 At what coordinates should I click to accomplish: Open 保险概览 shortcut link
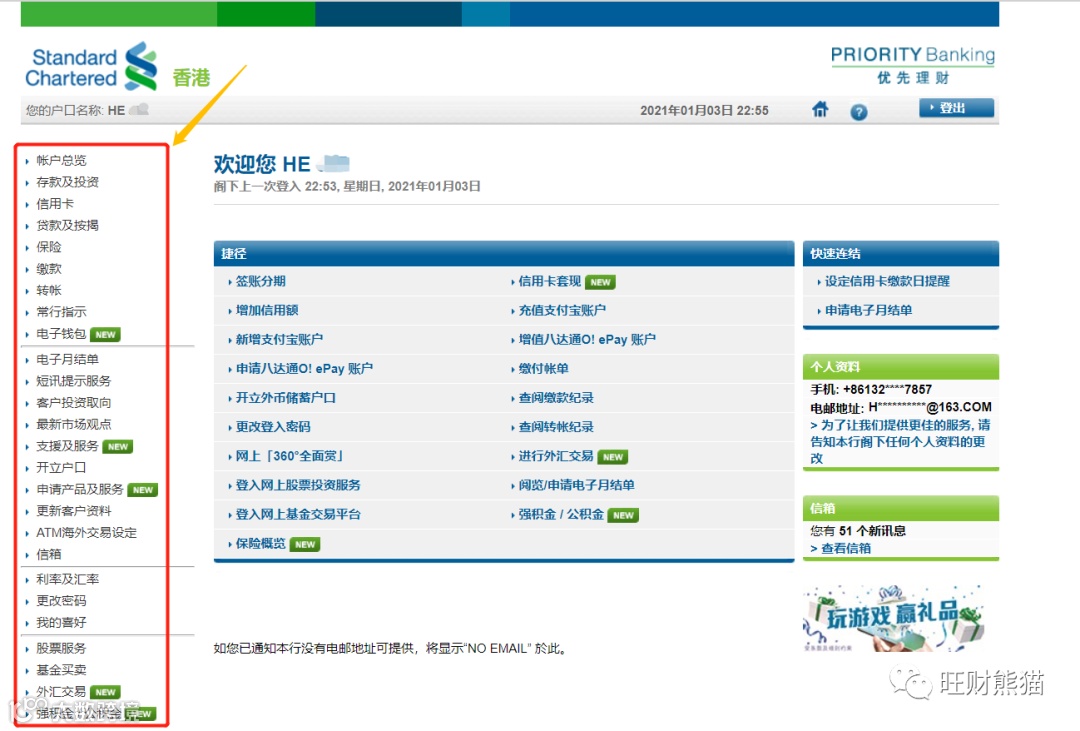(260, 544)
